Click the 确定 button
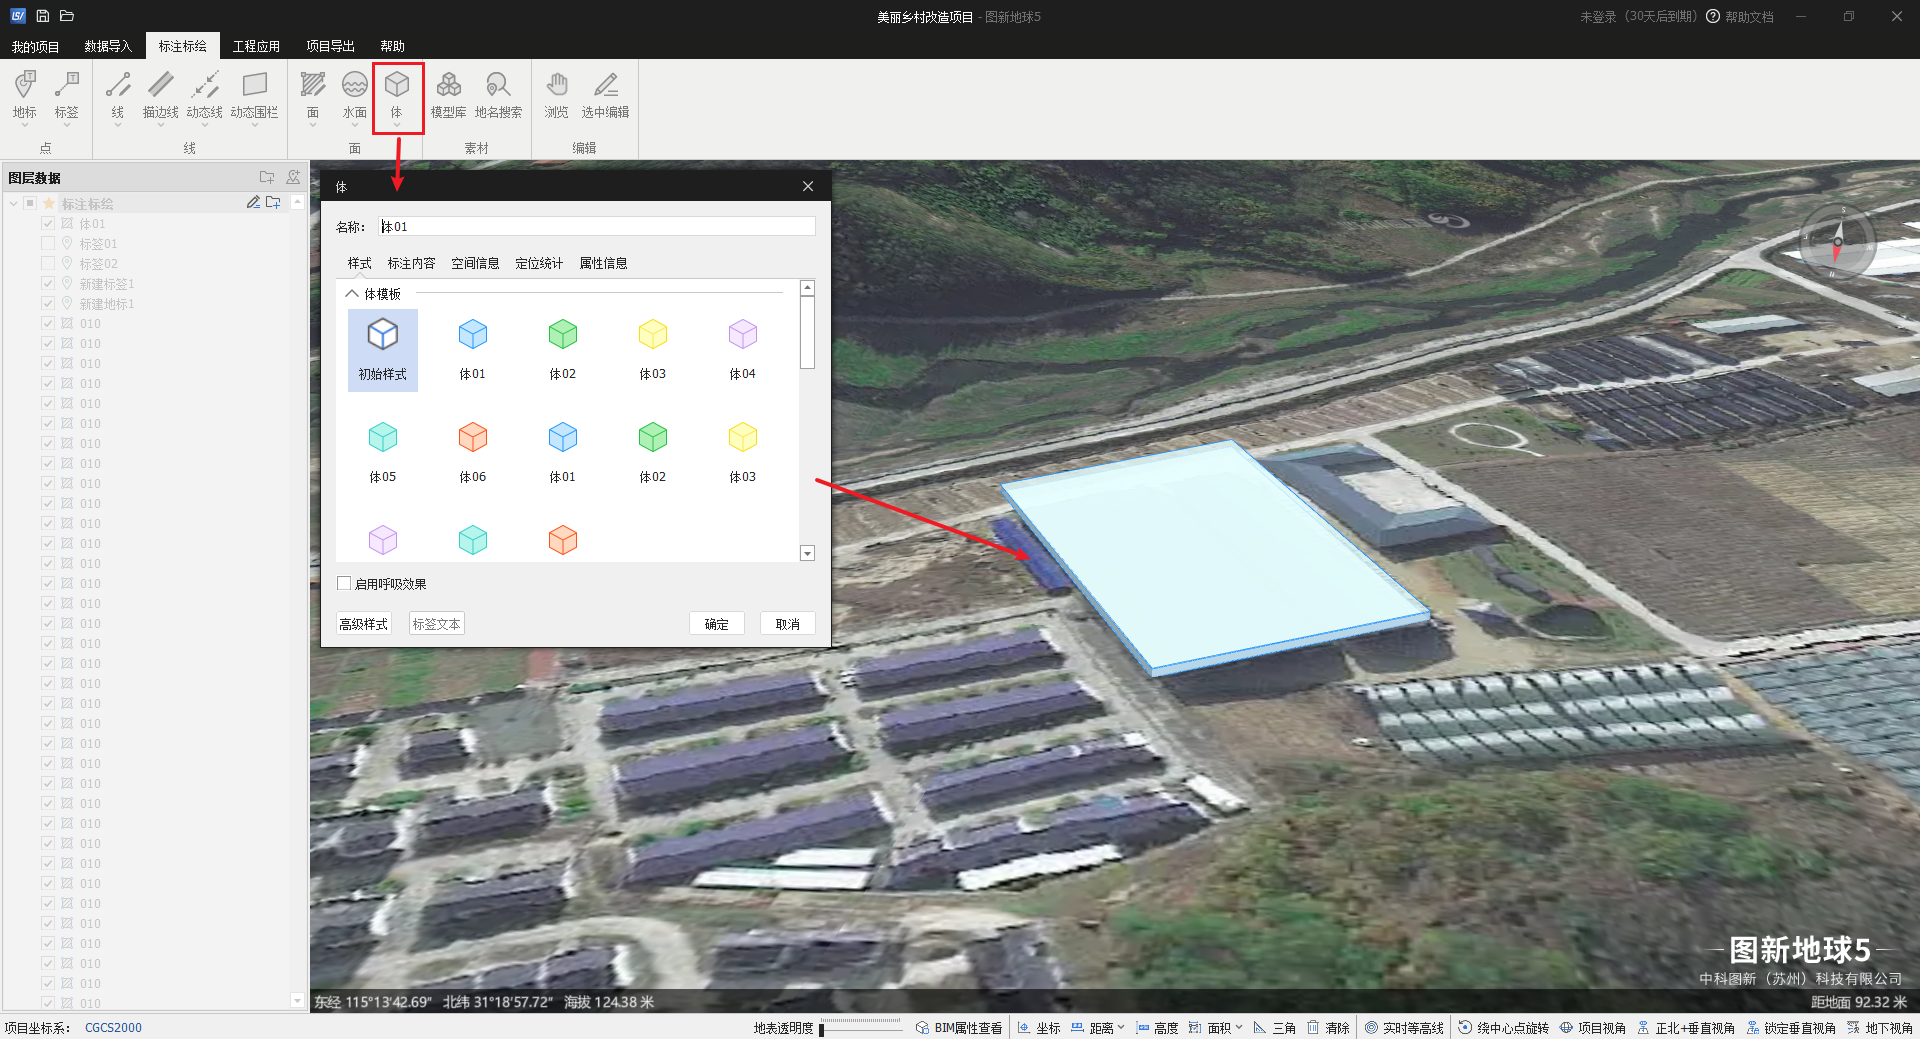 (x=716, y=624)
